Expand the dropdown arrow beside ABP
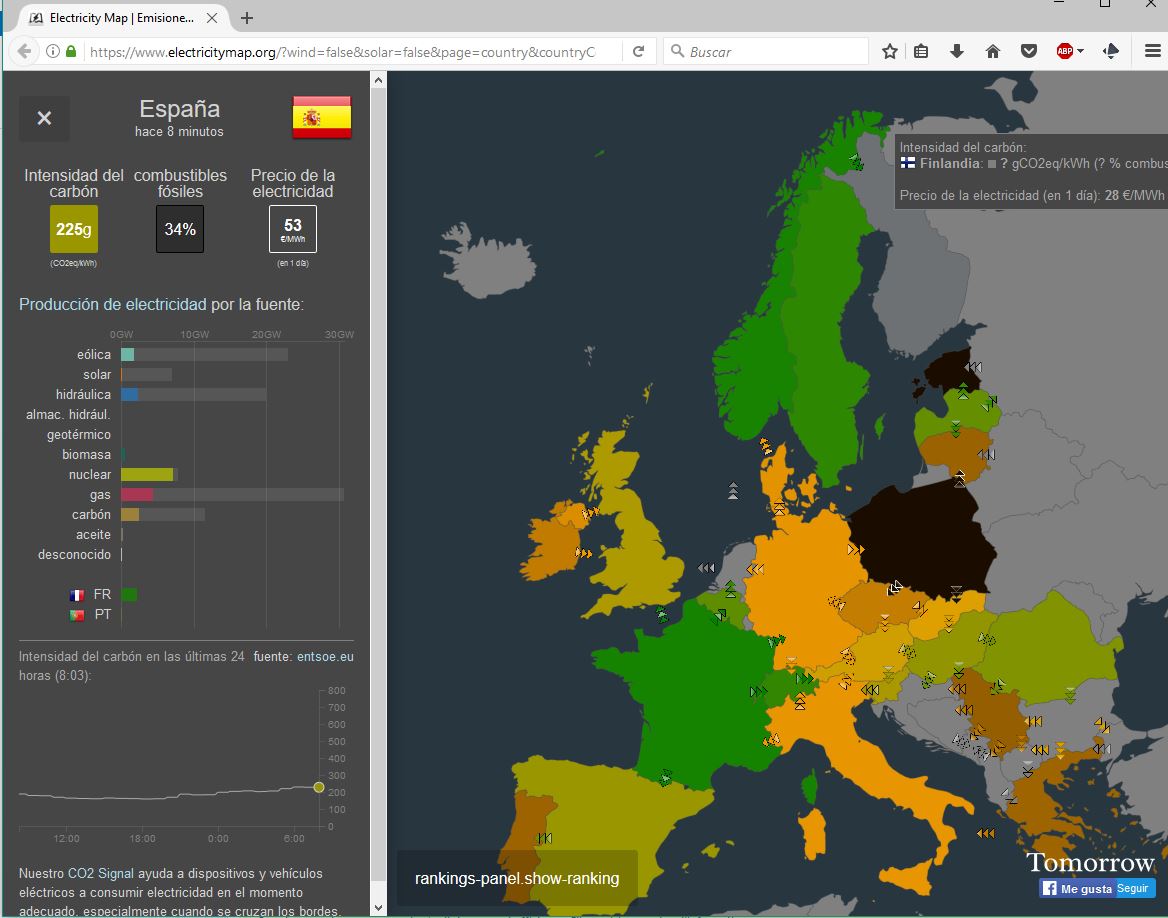This screenshot has height=918, width=1168. 1081,52
